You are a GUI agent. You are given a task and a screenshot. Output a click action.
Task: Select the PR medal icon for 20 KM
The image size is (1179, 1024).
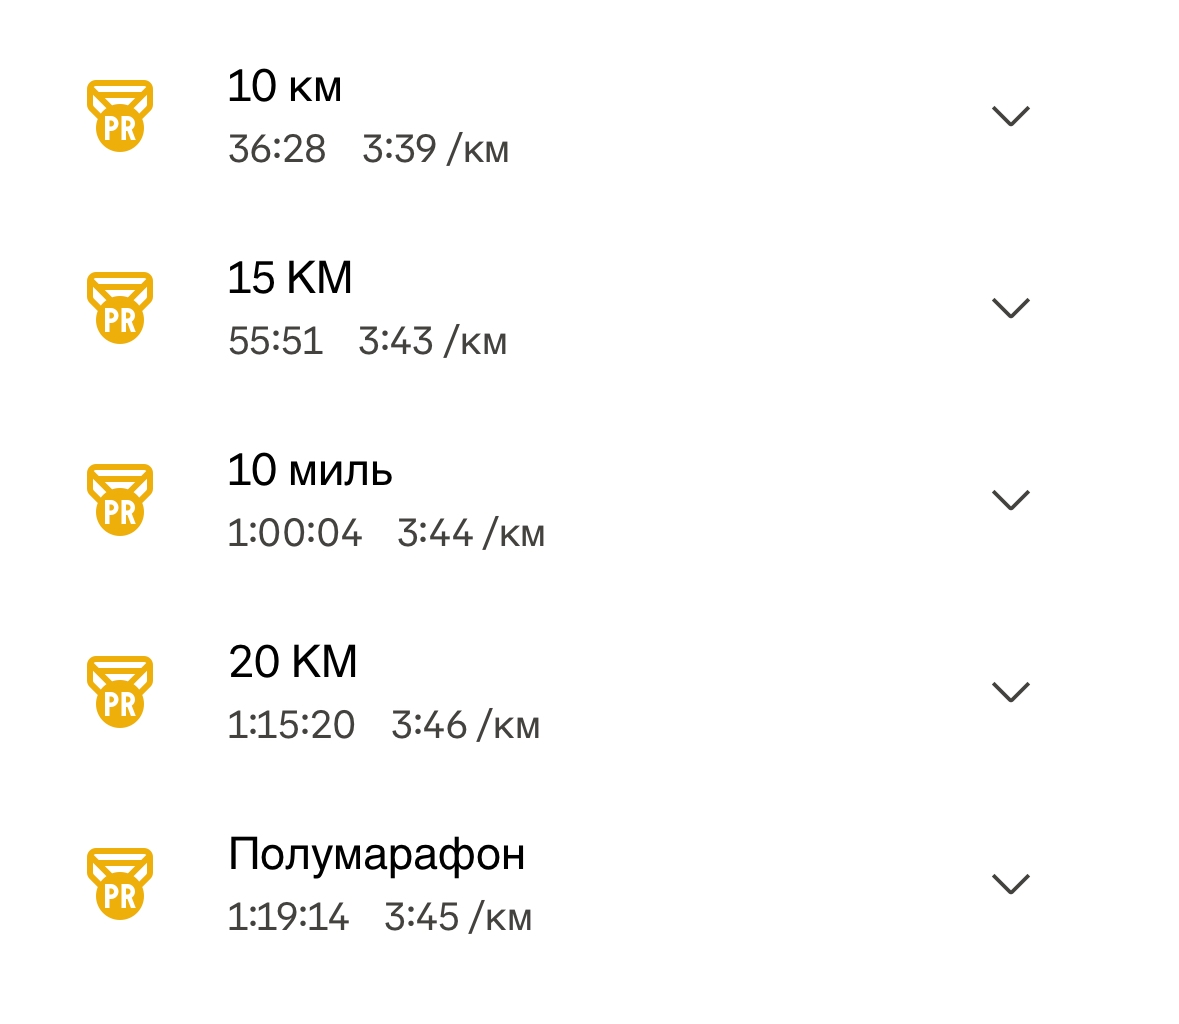tap(120, 692)
